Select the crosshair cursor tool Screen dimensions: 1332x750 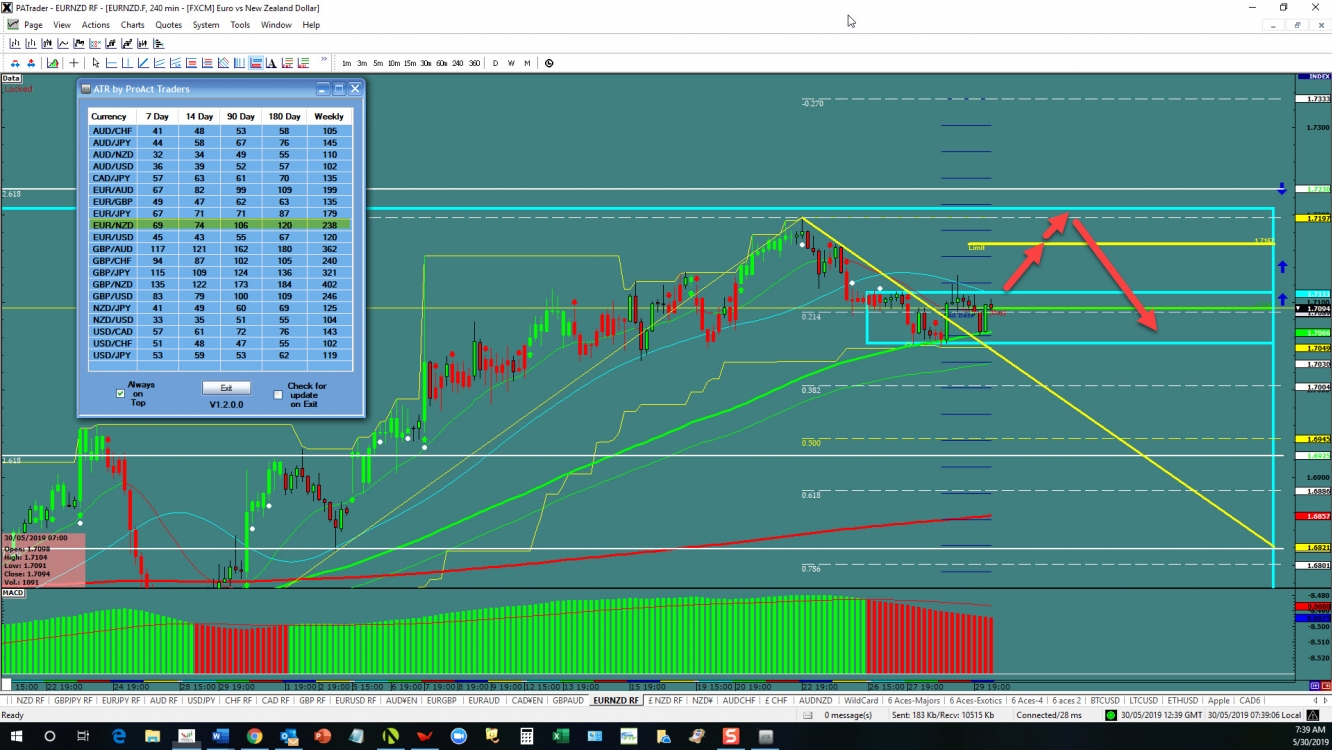pyautogui.click(x=74, y=63)
